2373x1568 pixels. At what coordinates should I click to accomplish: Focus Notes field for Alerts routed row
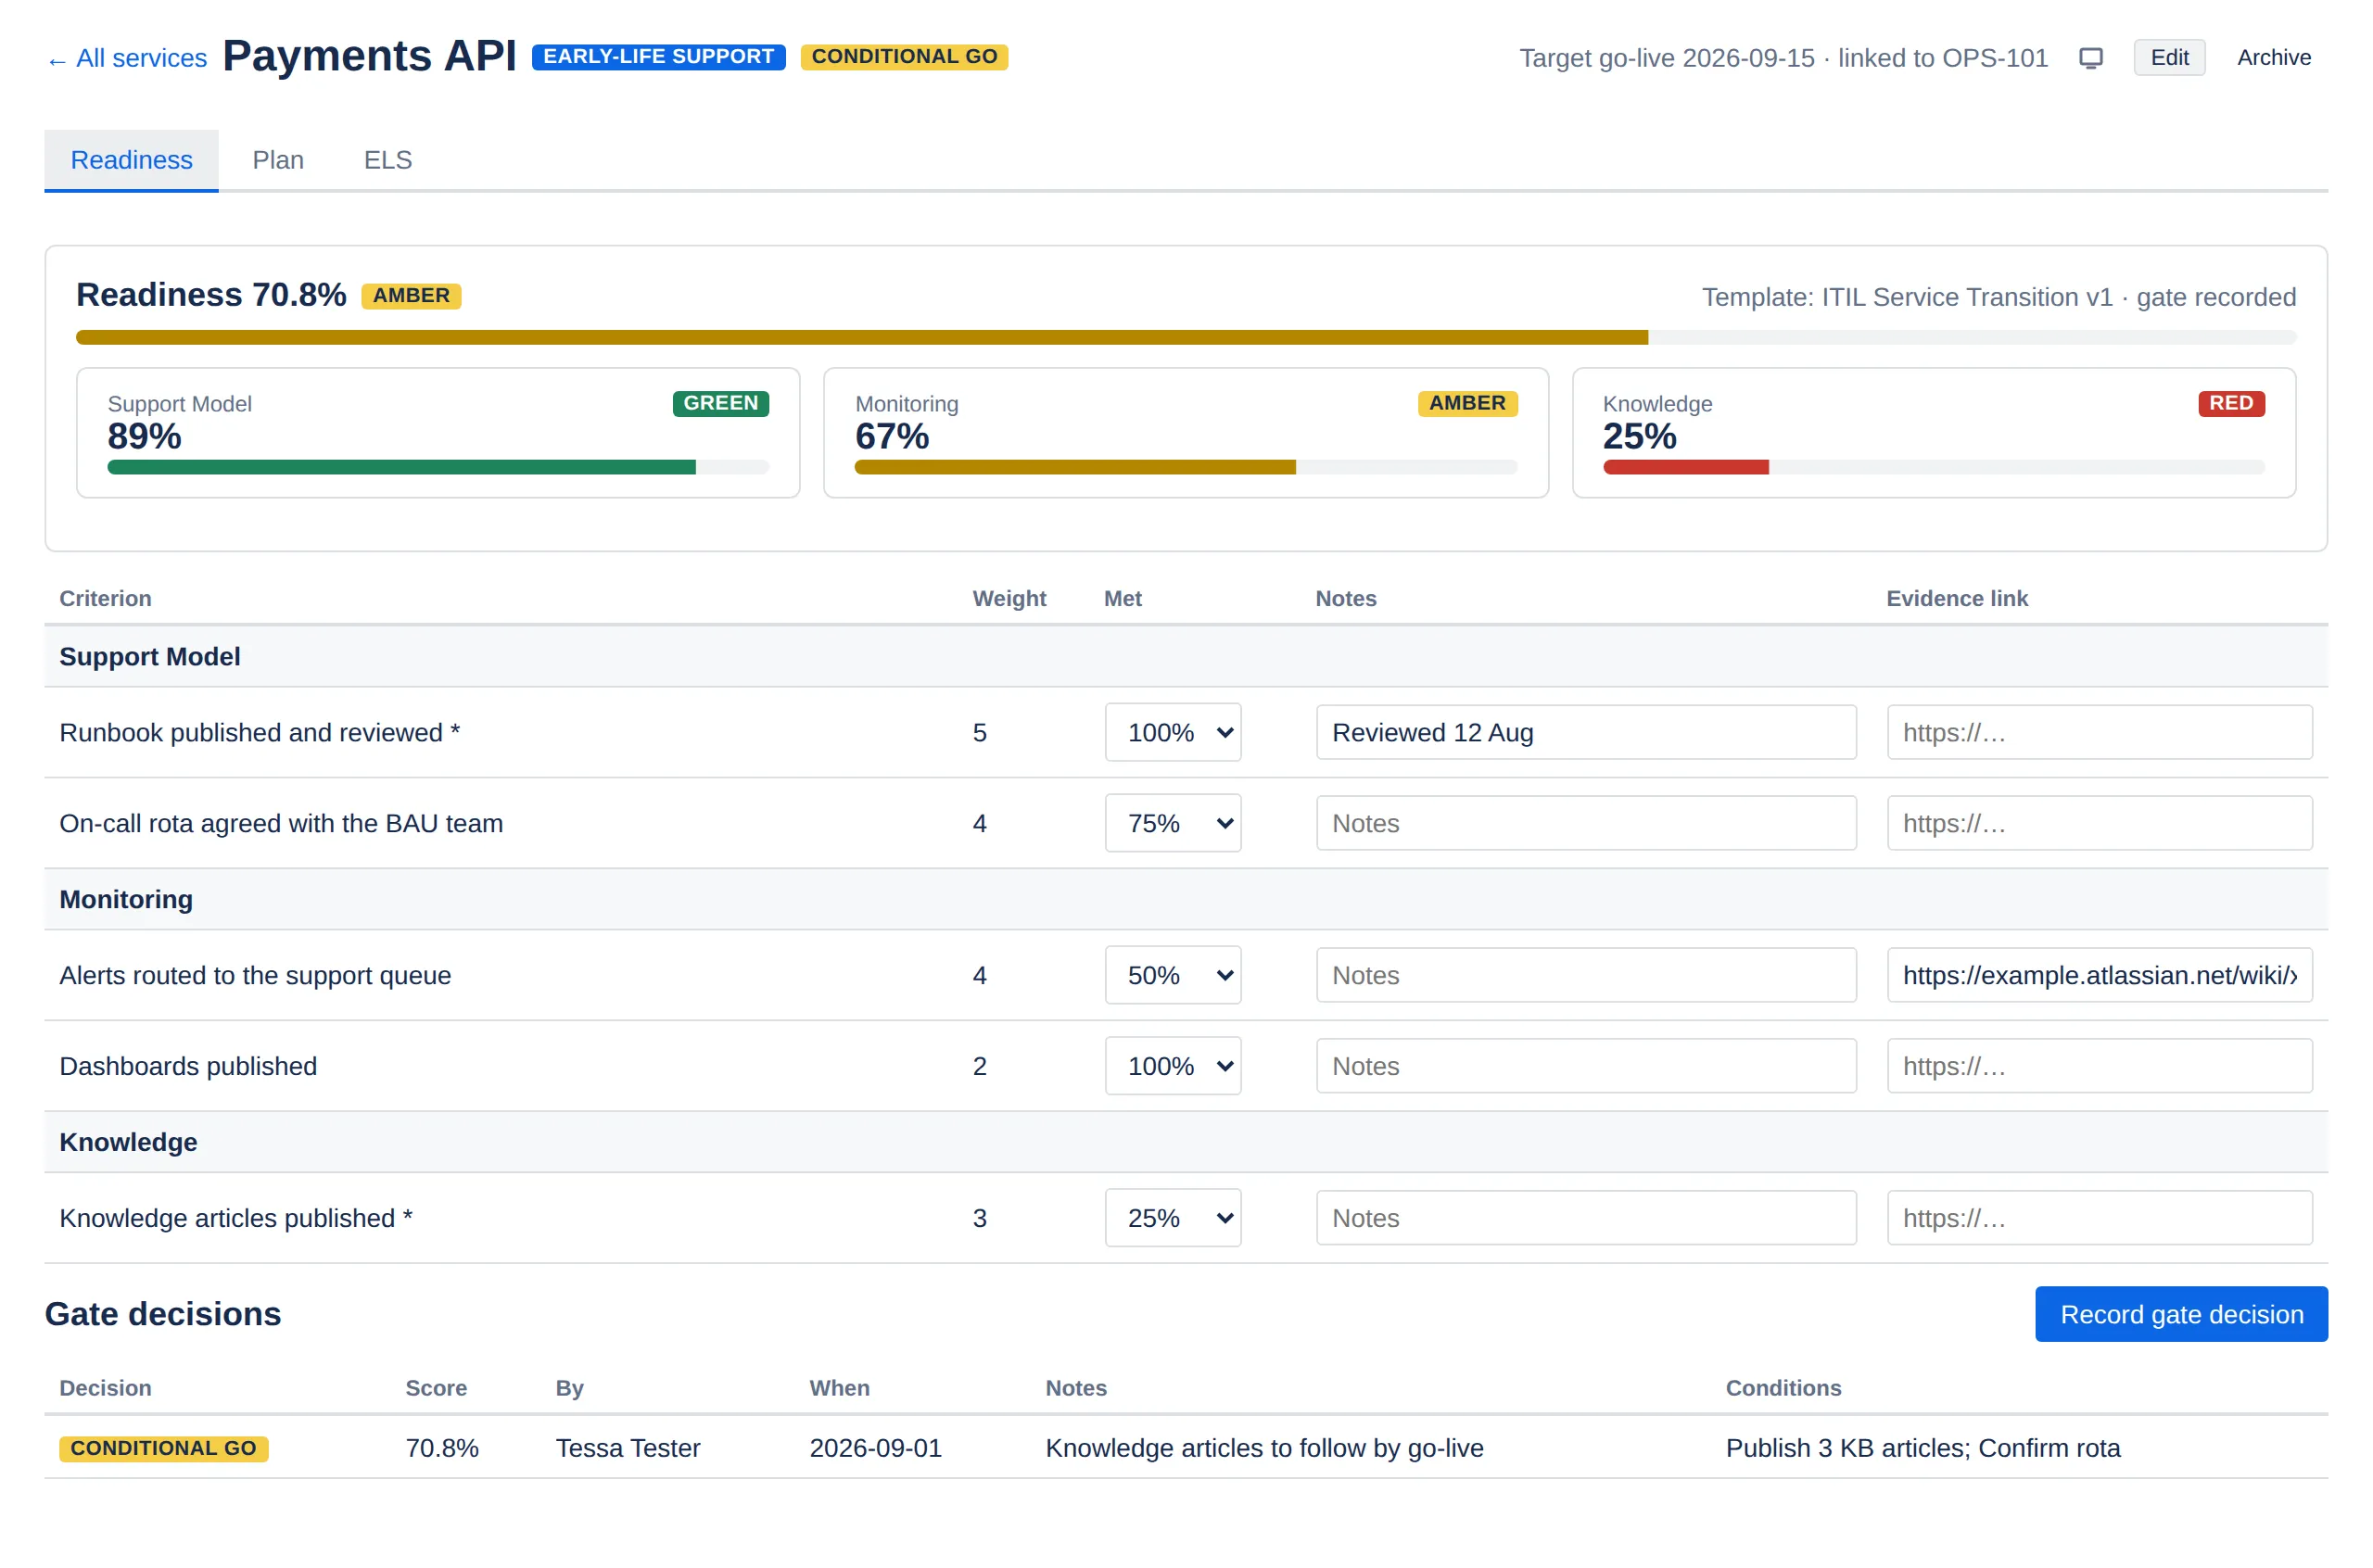tap(1586, 975)
